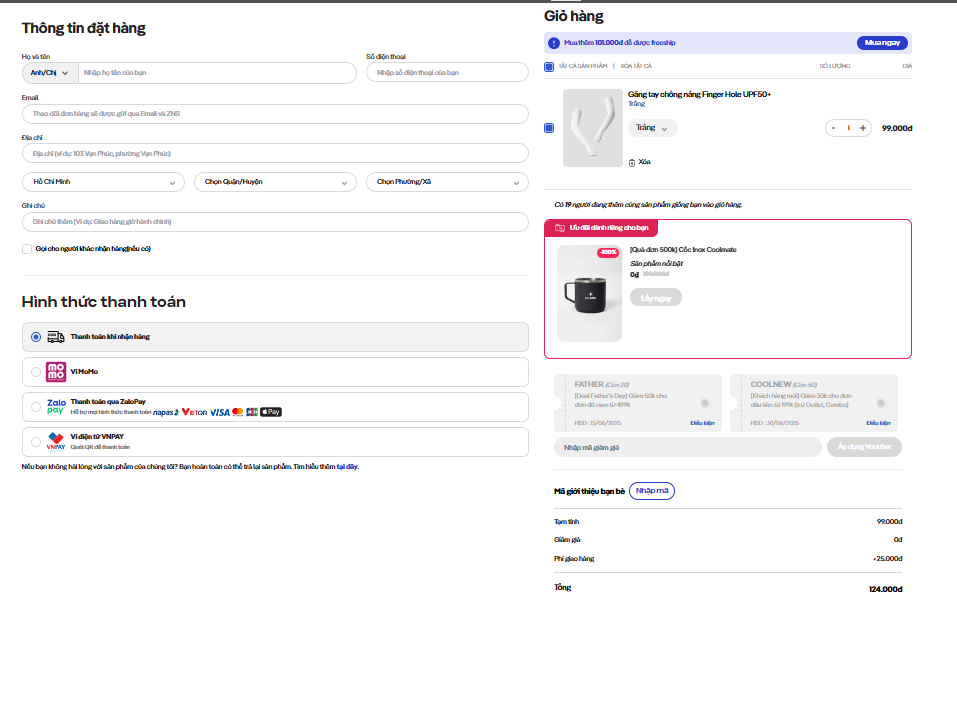
Task: Open the Chọn Quận/Huyện dropdown
Action: [275, 182]
